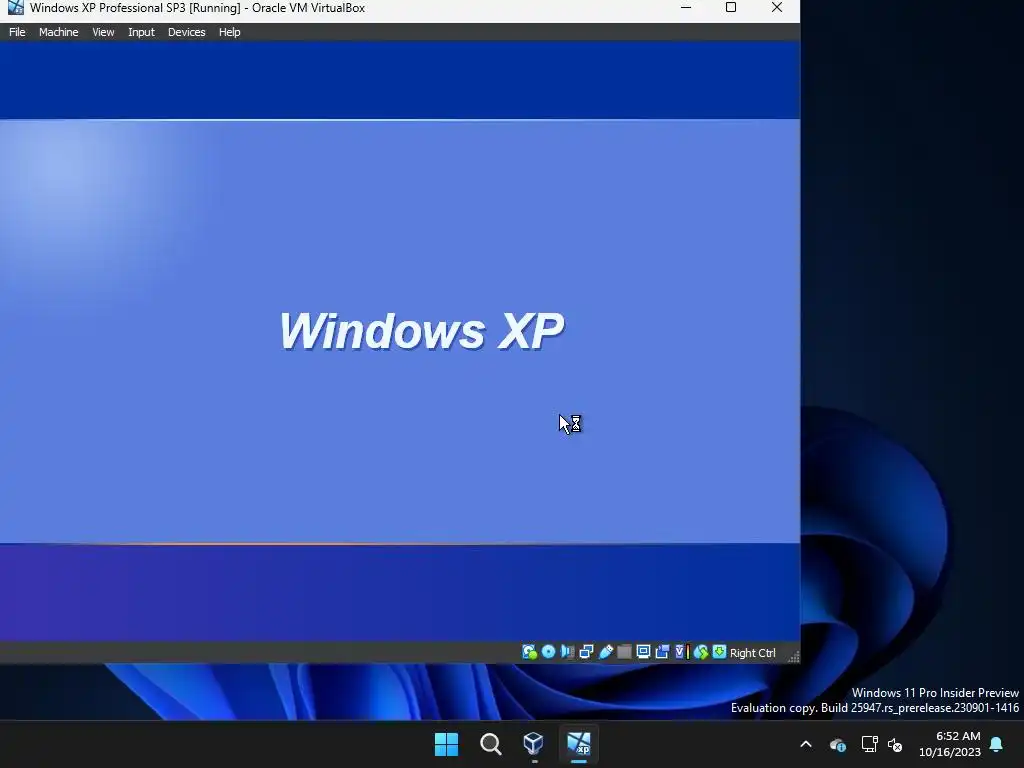1024x768 pixels.
Task: Open the Devices menu
Action: pos(186,32)
